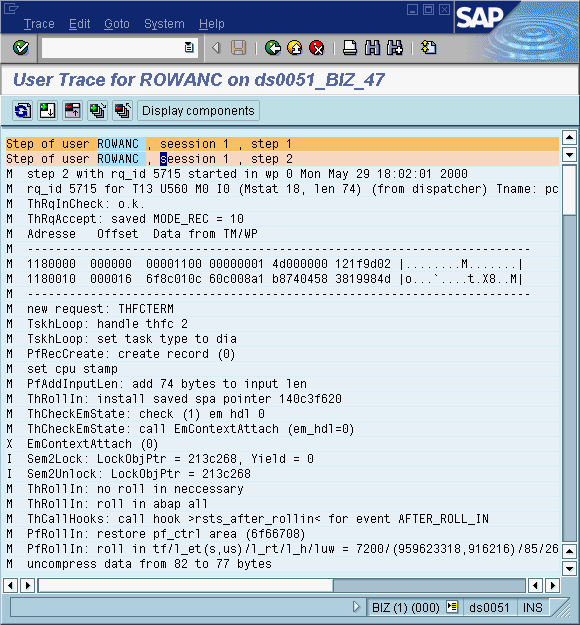Click the lower scroll-down arrow of the trace list

tap(569, 568)
